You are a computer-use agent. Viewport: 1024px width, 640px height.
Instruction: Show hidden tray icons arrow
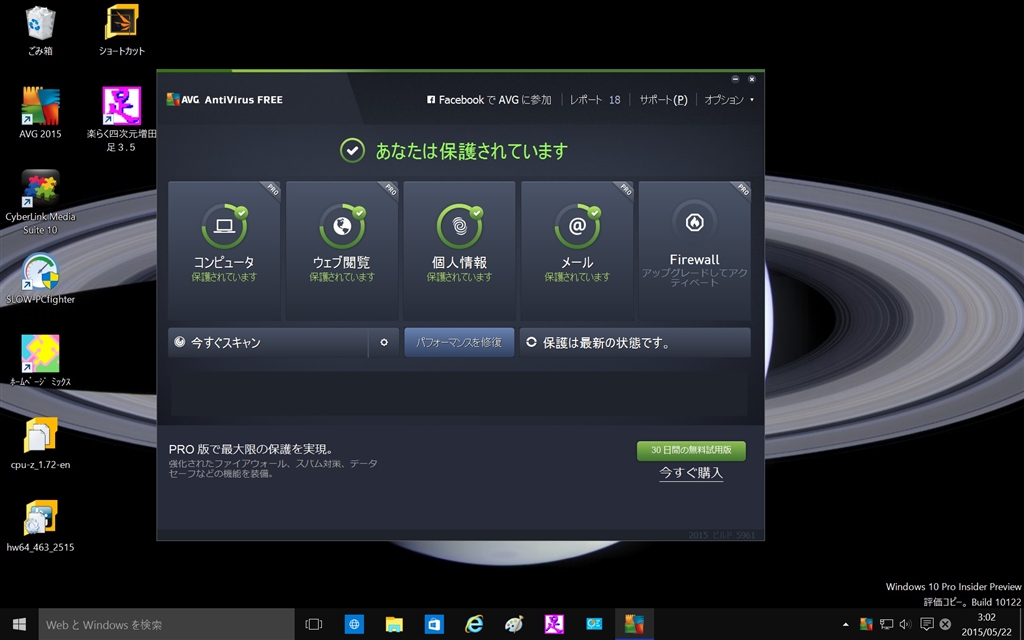click(x=846, y=624)
